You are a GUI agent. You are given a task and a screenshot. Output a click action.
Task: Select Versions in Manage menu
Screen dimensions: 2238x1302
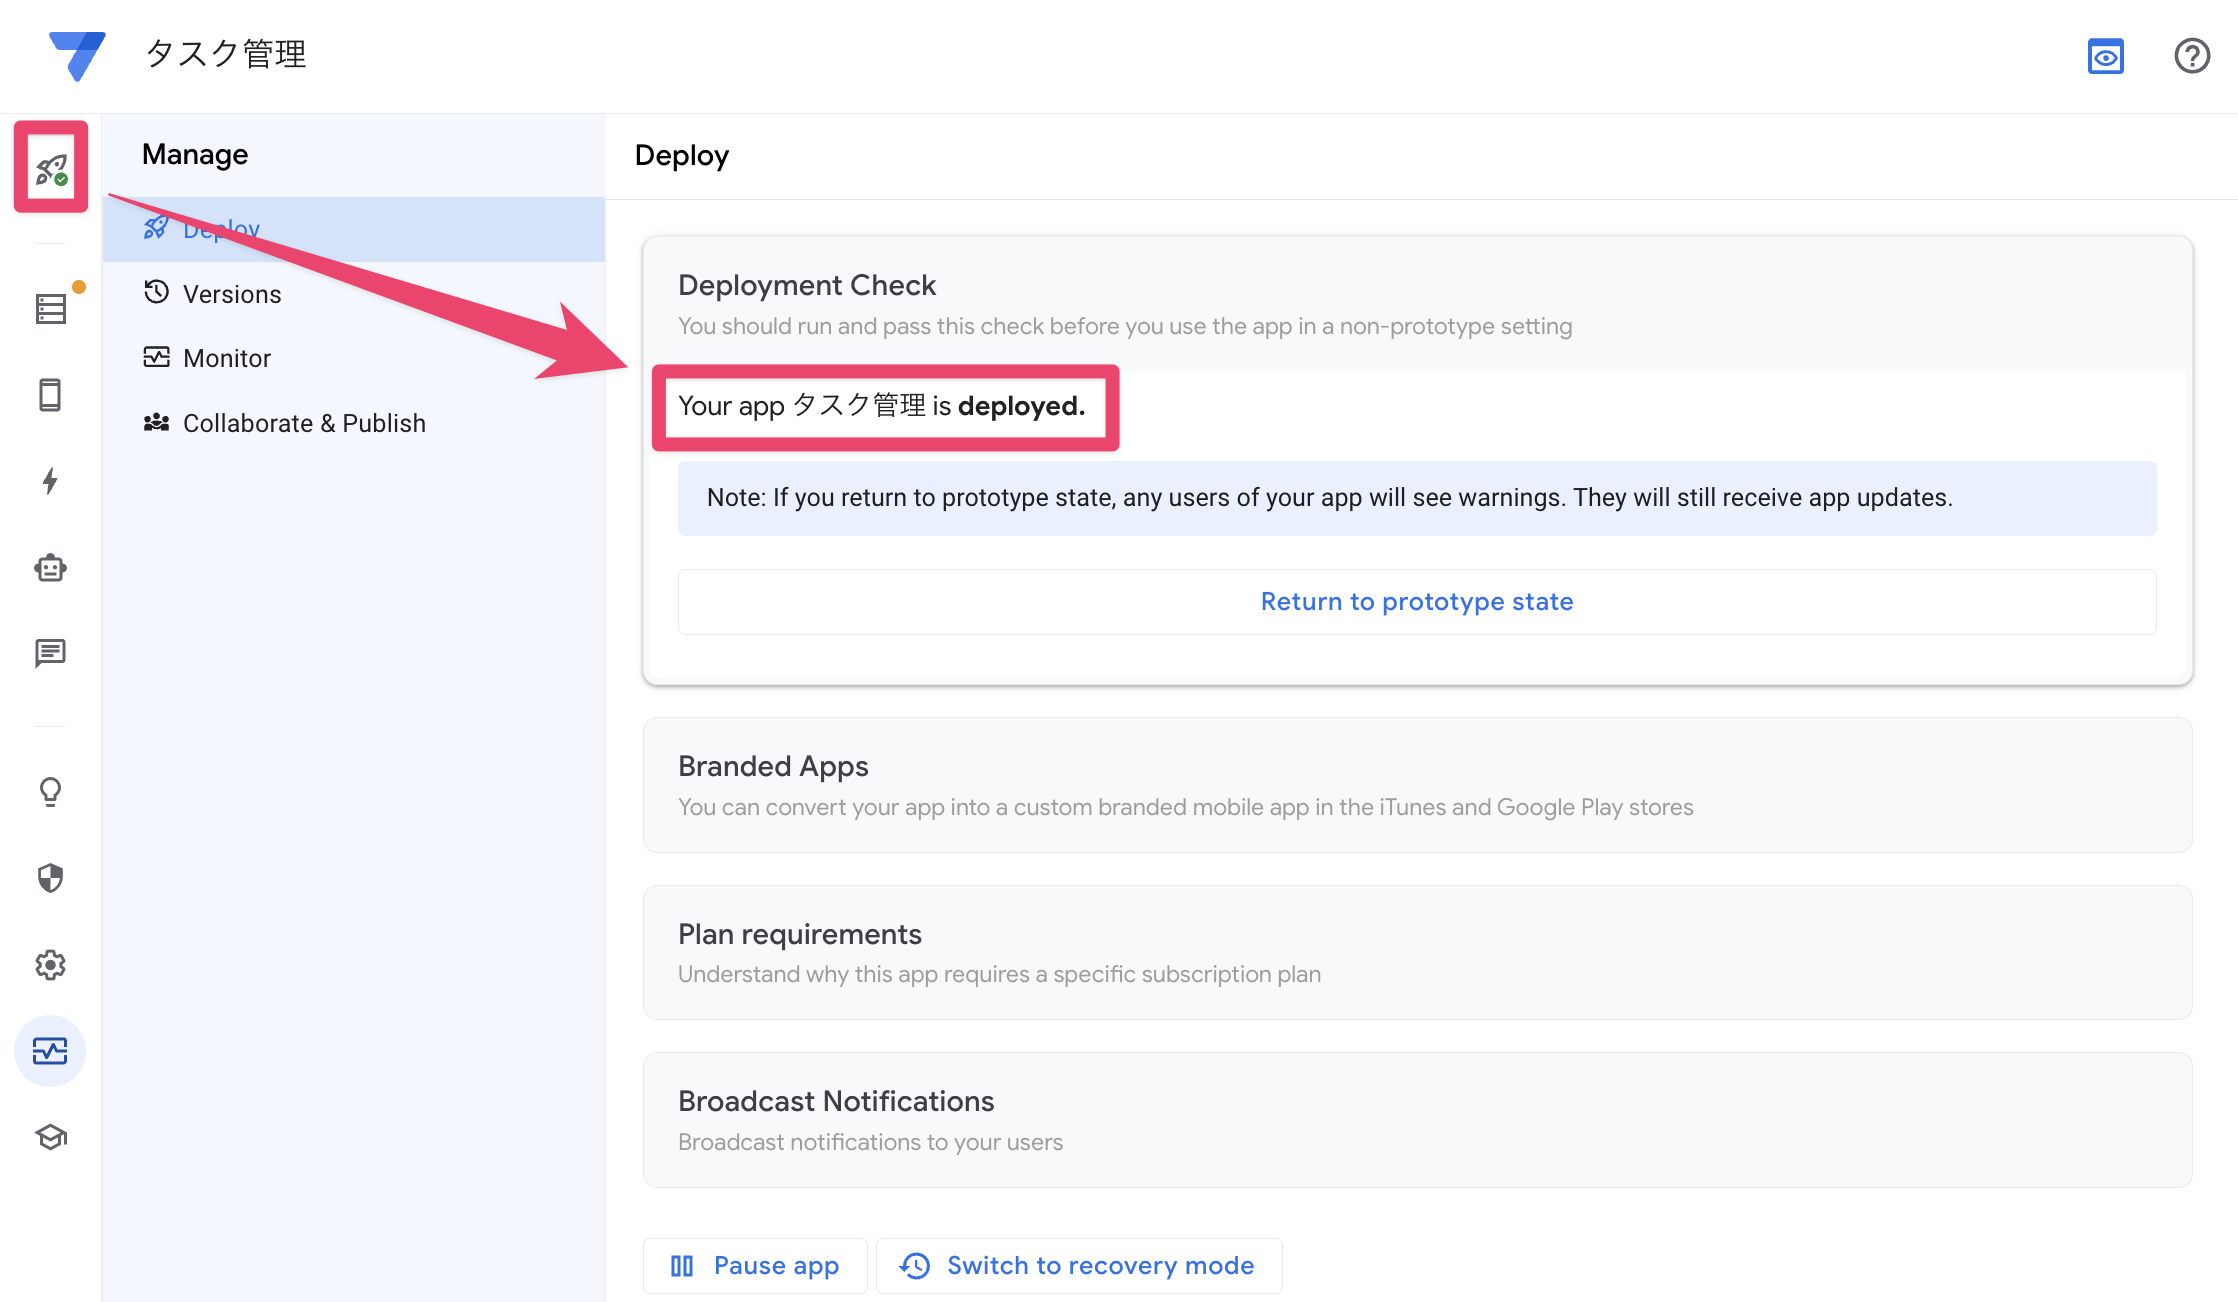point(232,294)
